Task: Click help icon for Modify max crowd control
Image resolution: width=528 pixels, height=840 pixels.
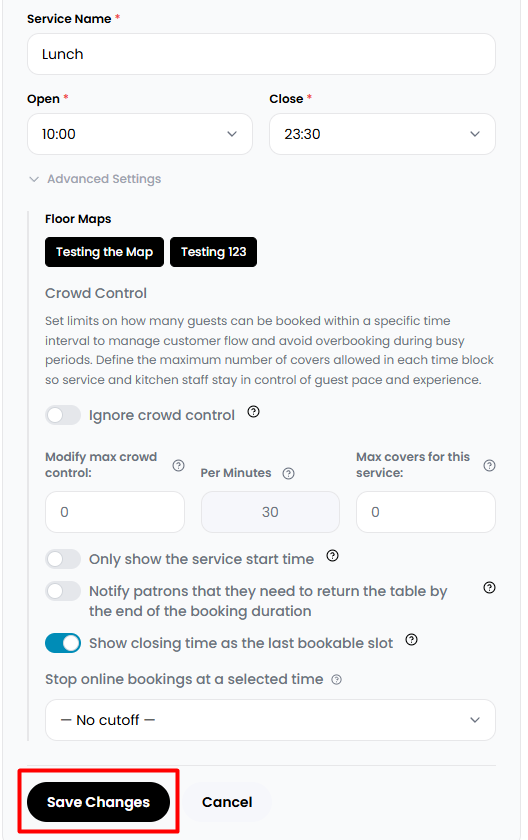Action: pos(178,466)
